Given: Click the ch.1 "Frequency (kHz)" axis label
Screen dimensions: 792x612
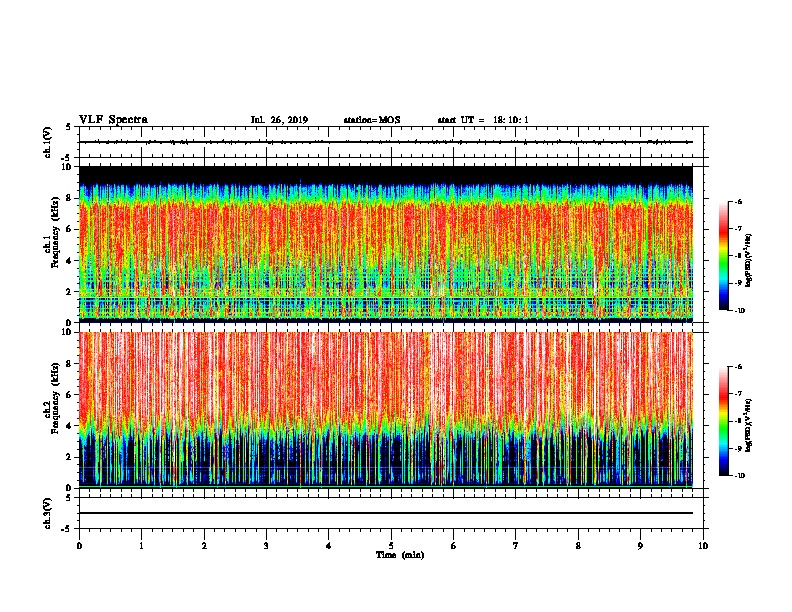Looking at the screenshot, I should coord(56,232).
